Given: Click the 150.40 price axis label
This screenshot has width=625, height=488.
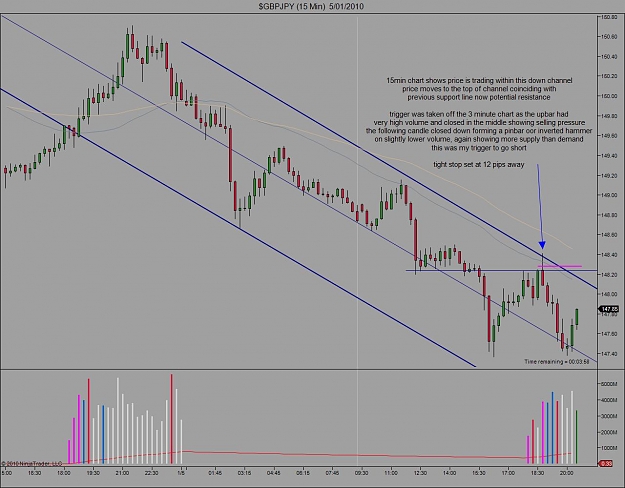Looking at the screenshot, I should tap(609, 57).
